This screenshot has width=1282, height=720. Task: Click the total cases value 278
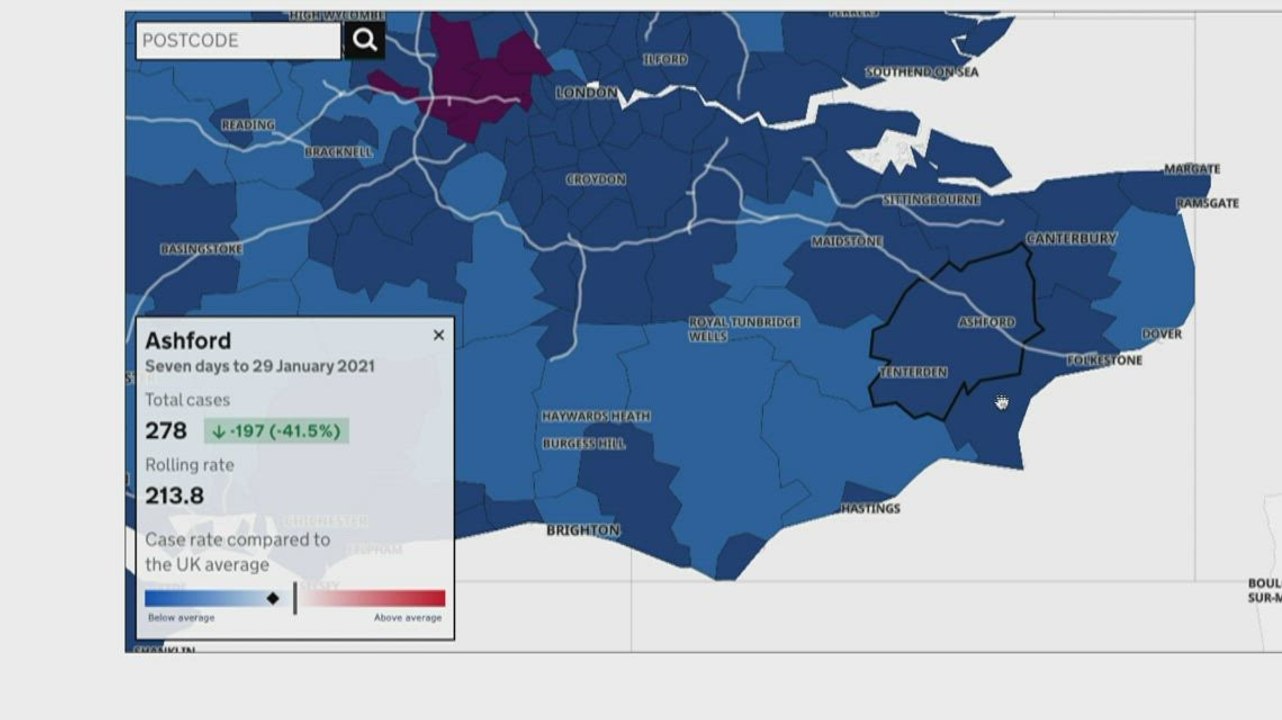click(166, 431)
